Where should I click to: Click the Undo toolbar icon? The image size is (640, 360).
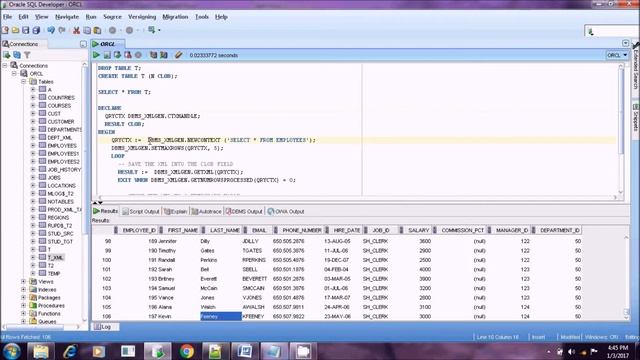[x=51, y=30]
